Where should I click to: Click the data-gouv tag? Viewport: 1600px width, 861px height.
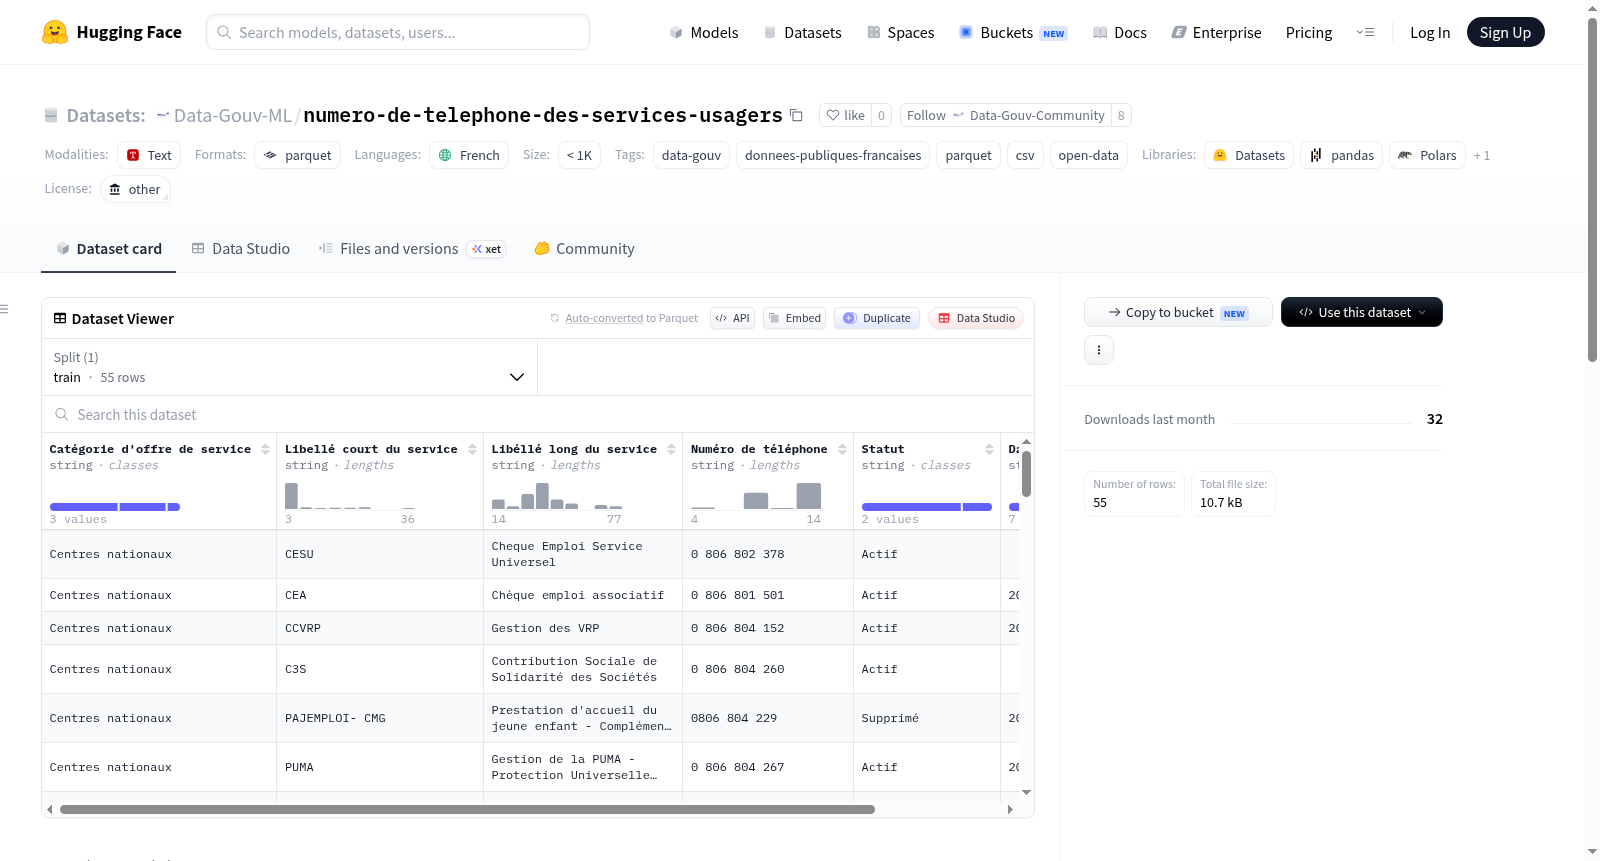tap(691, 155)
